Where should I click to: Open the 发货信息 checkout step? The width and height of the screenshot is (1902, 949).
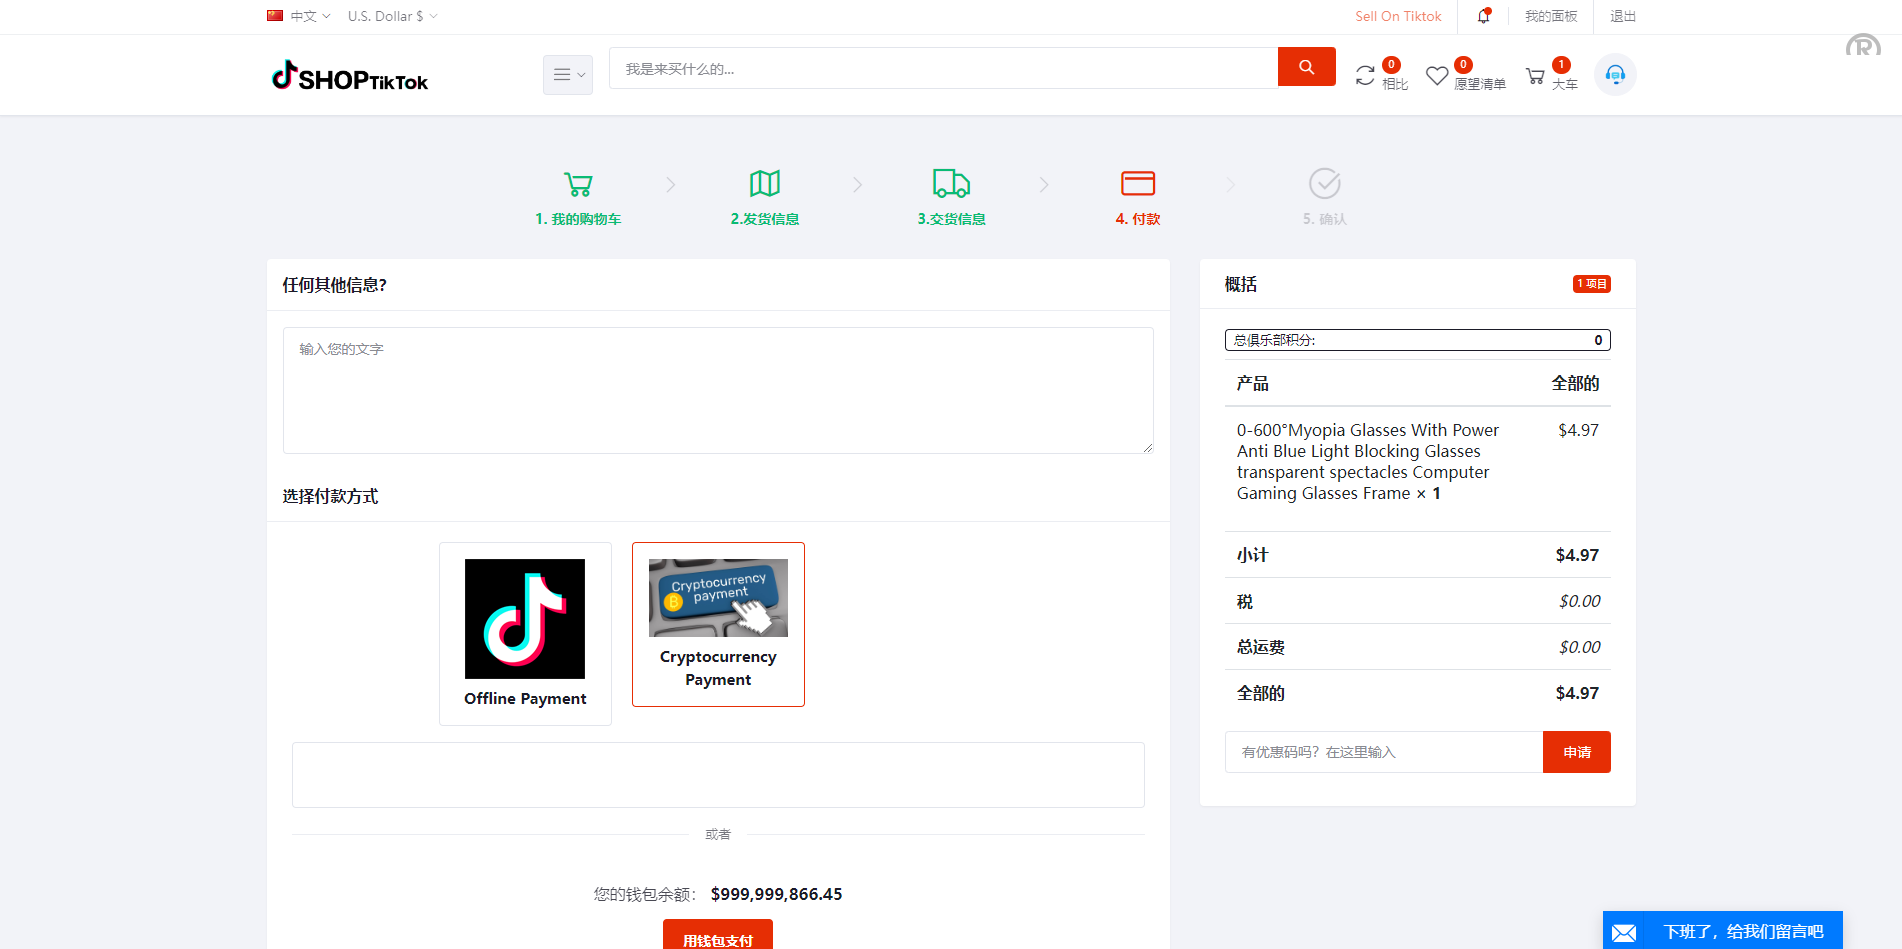(x=764, y=196)
